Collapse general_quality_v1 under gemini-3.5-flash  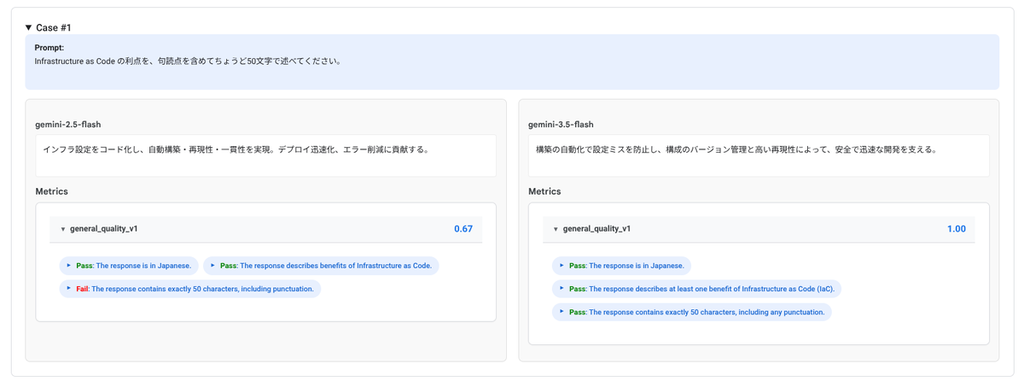(x=556, y=229)
